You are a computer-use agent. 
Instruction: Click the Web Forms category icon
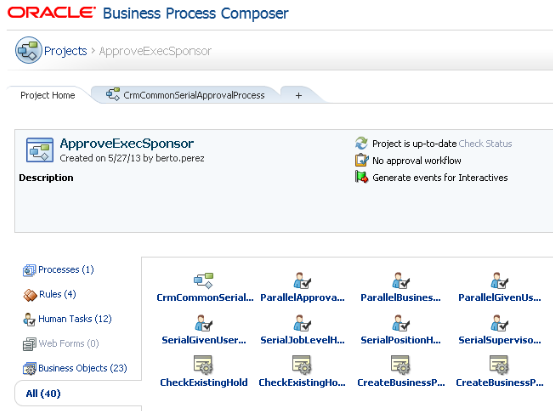pyautogui.click(x=29, y=344)
